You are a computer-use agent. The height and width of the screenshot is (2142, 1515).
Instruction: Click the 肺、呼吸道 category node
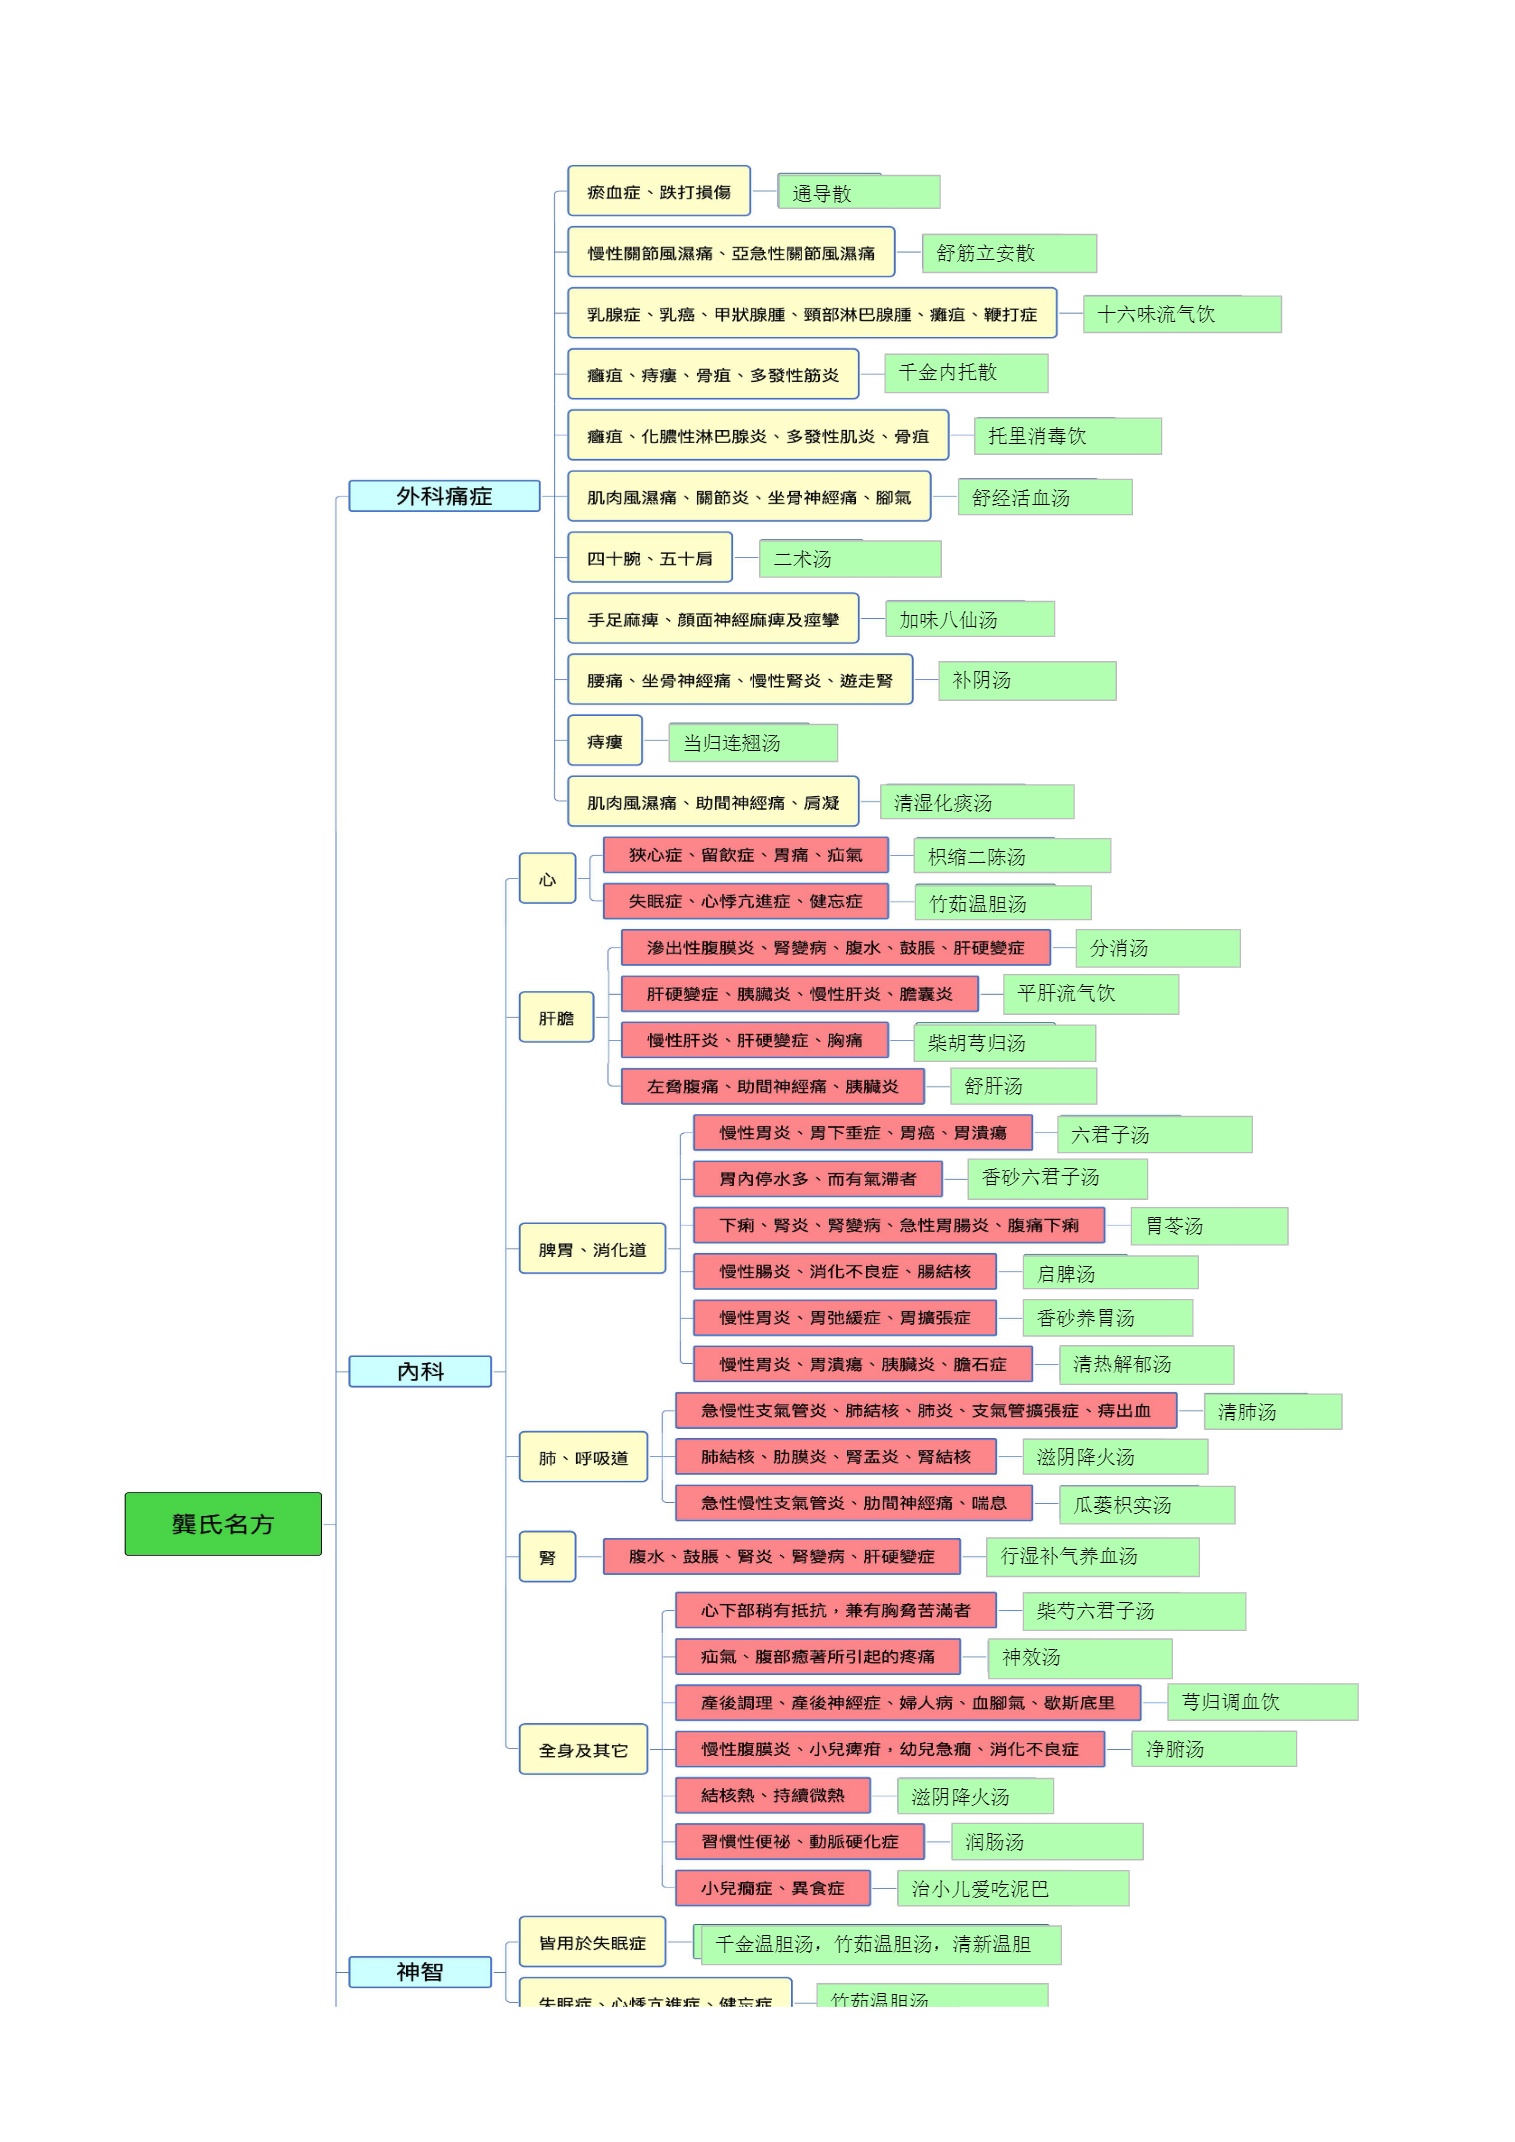[583, 1457]
